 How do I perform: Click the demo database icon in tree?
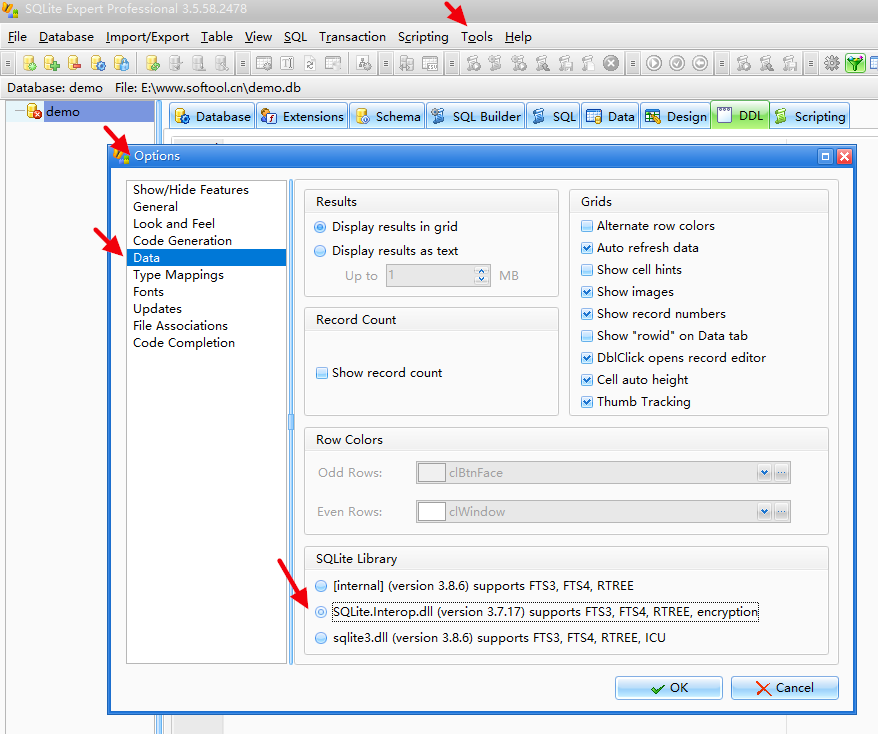(x=34, y=111)
